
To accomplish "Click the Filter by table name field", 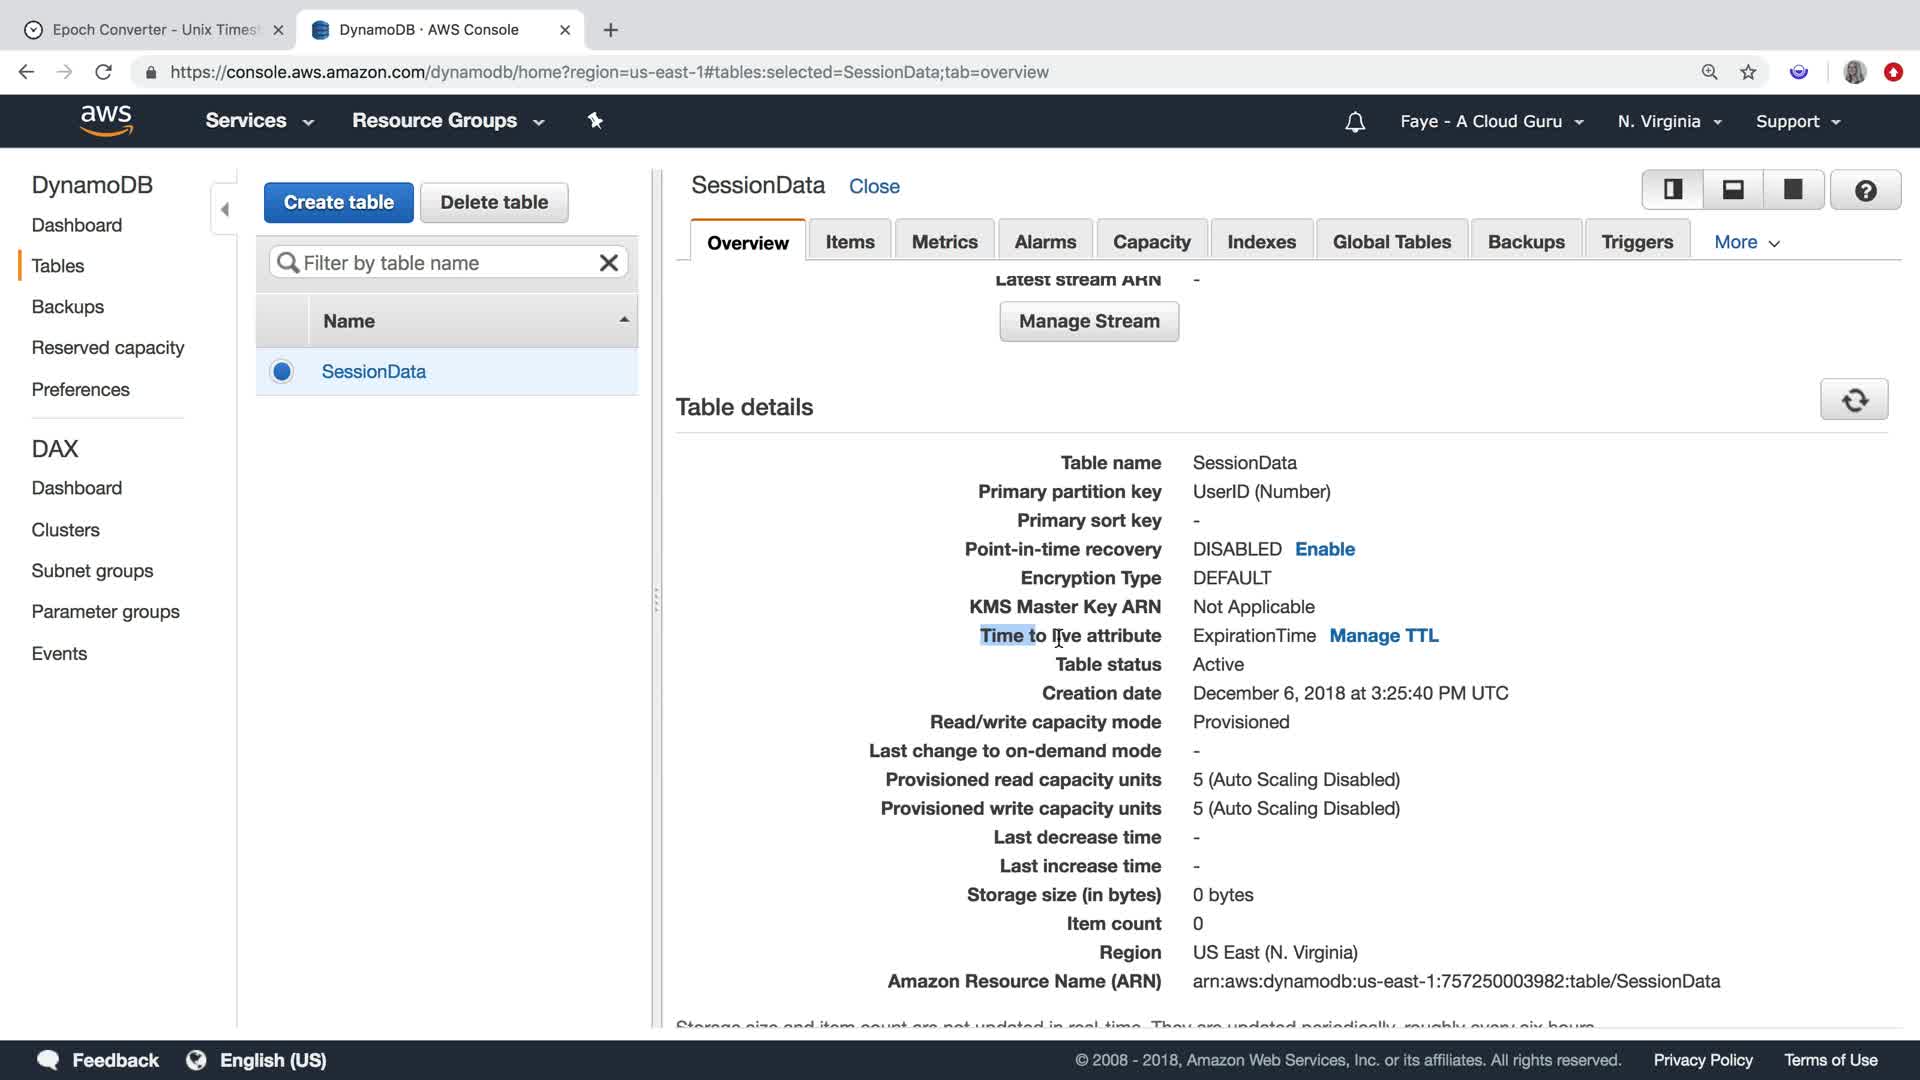I will tap(440, 263).
